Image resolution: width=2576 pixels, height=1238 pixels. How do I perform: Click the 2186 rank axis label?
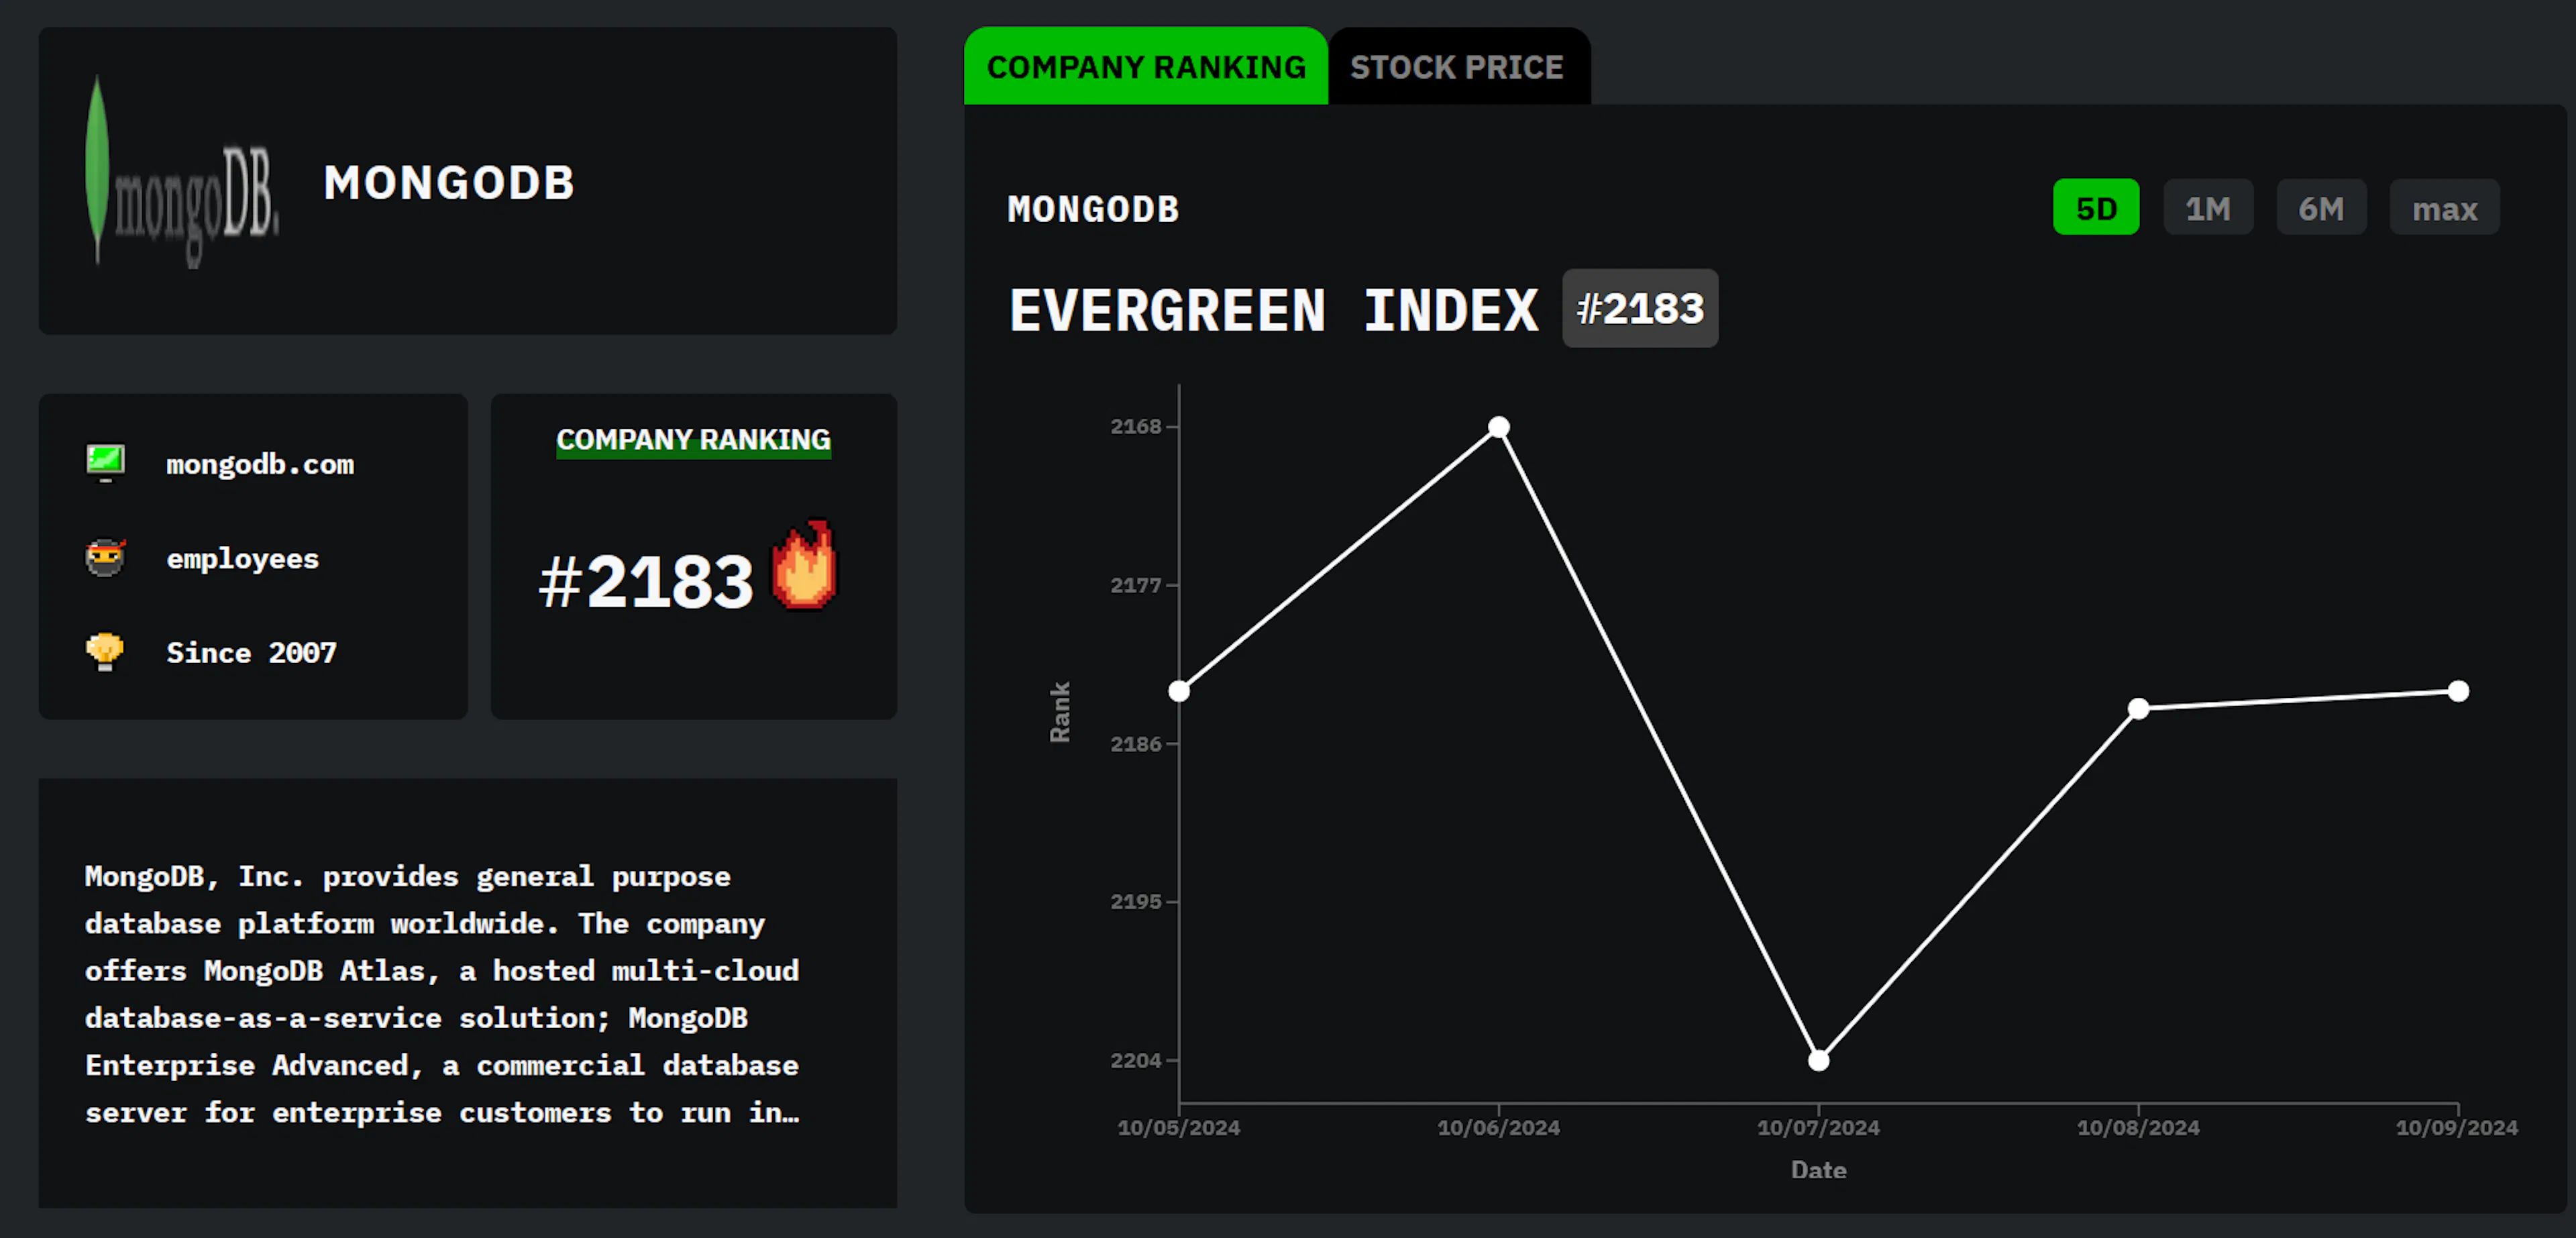click(1136, 744)
